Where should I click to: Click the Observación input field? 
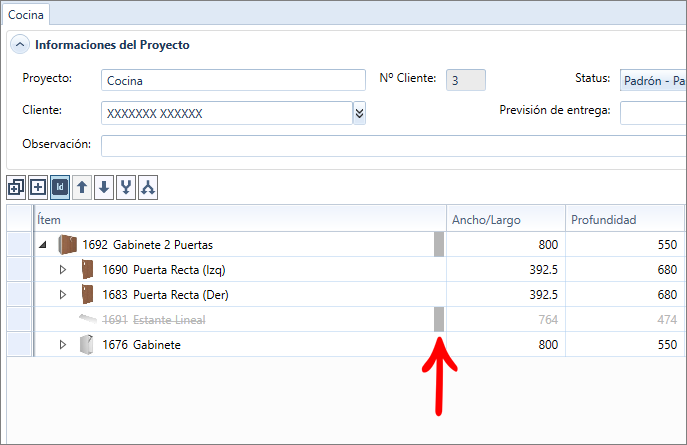coord(393,146)
